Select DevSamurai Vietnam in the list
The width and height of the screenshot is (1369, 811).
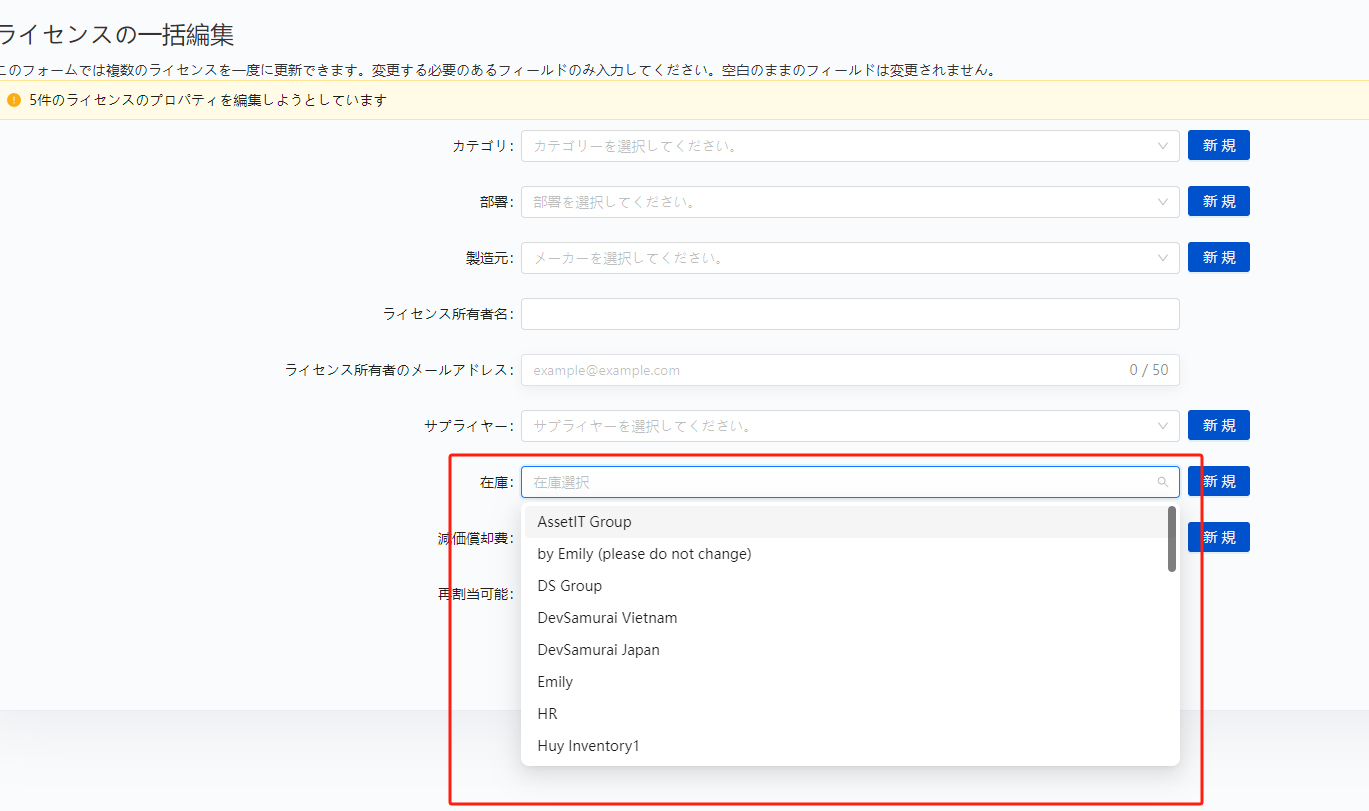coord(607,618)
